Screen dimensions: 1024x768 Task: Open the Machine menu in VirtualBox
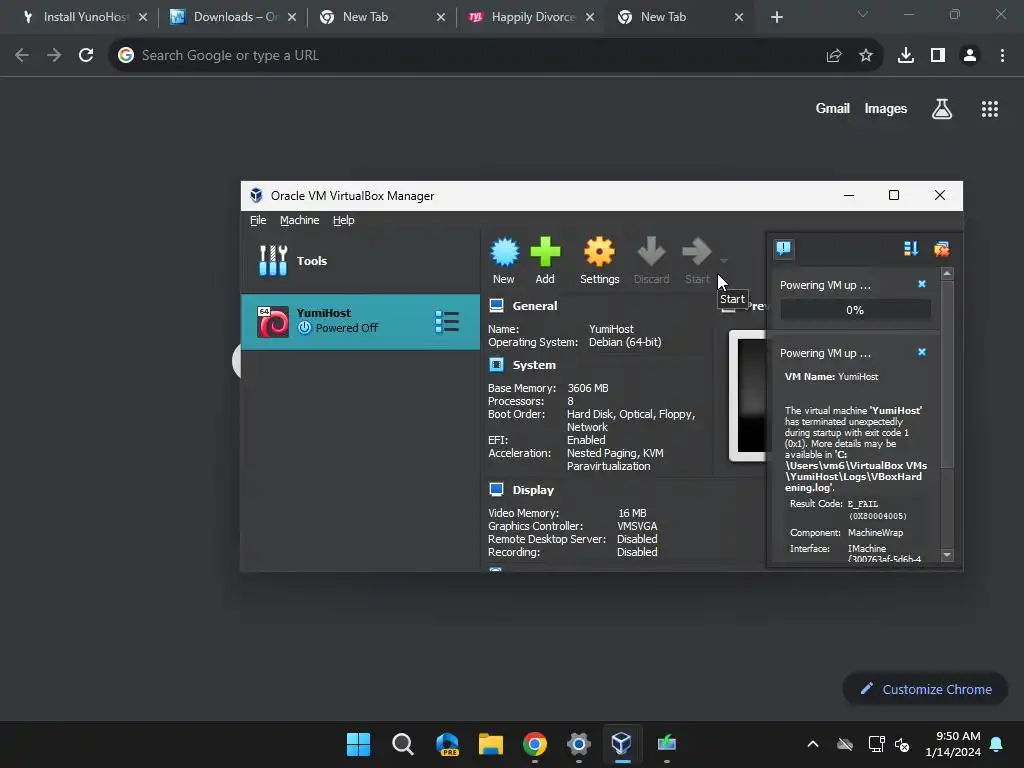click(300, 220)
